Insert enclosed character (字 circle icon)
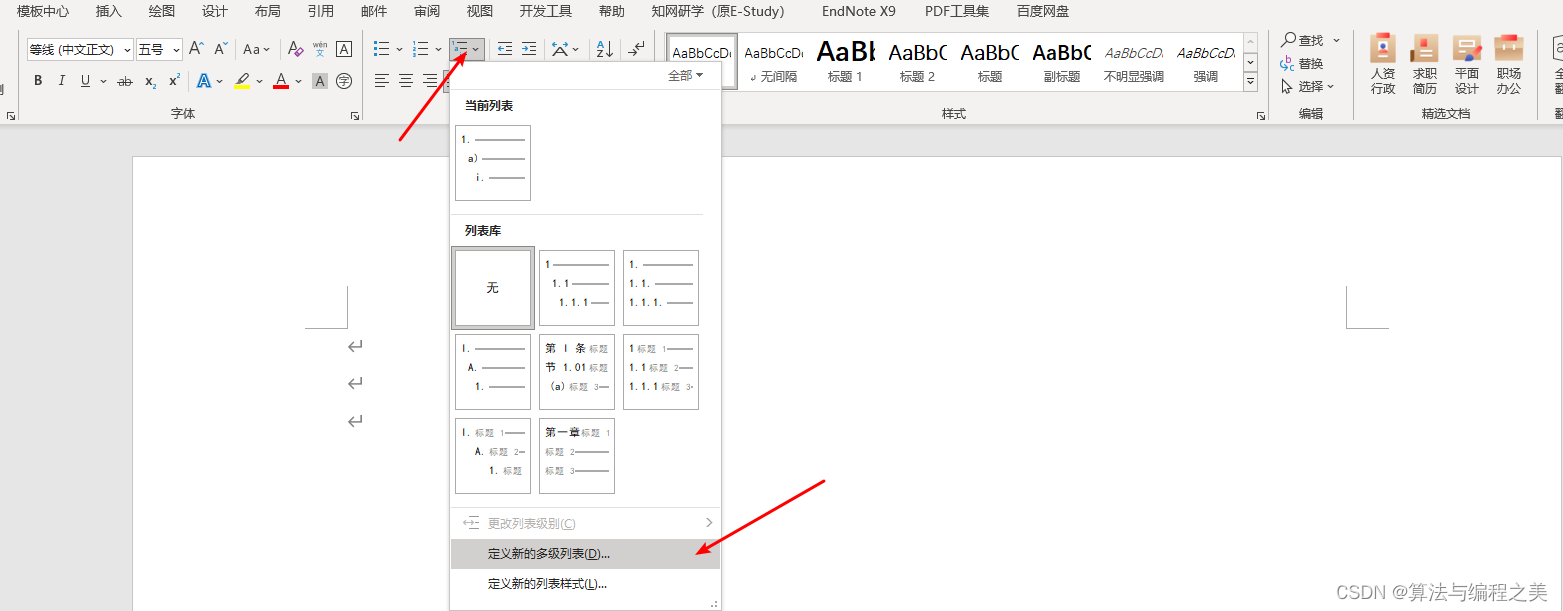This screenshot has height=611, width=1563. tap(344, 81)
